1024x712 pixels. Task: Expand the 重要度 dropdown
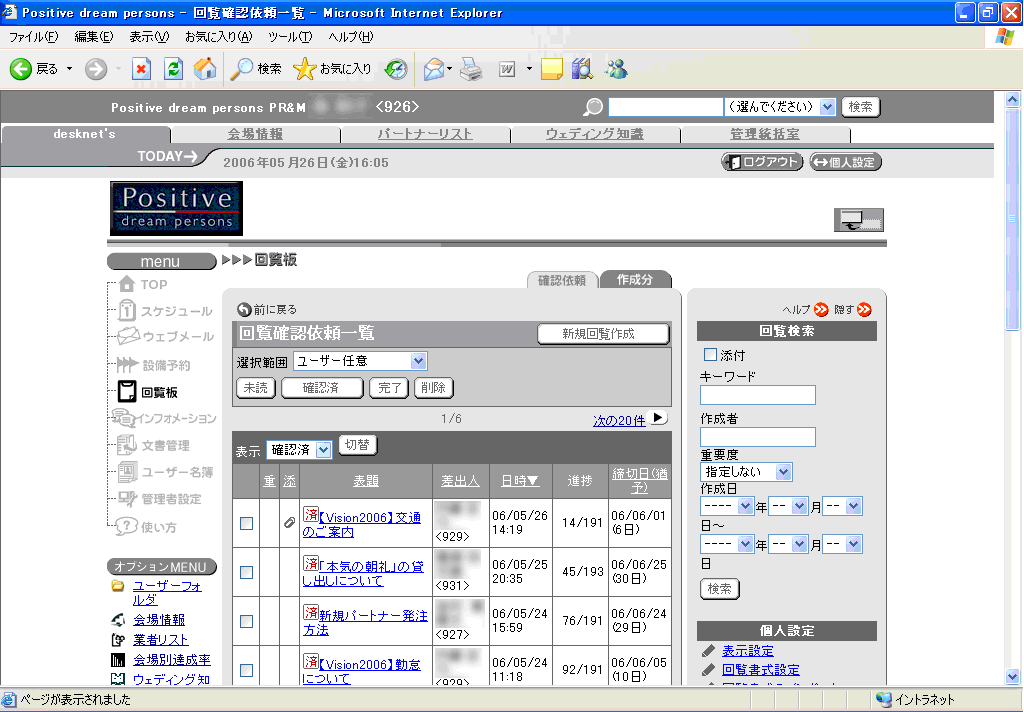pos(746,471)
